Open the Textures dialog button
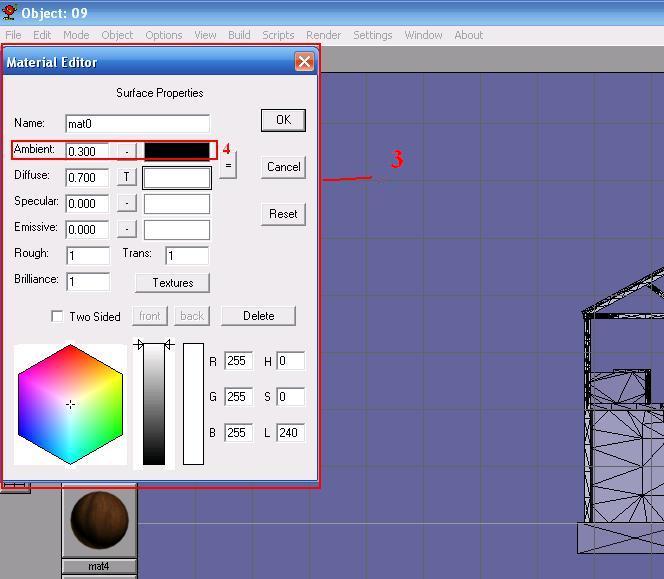 coord(172,283)
